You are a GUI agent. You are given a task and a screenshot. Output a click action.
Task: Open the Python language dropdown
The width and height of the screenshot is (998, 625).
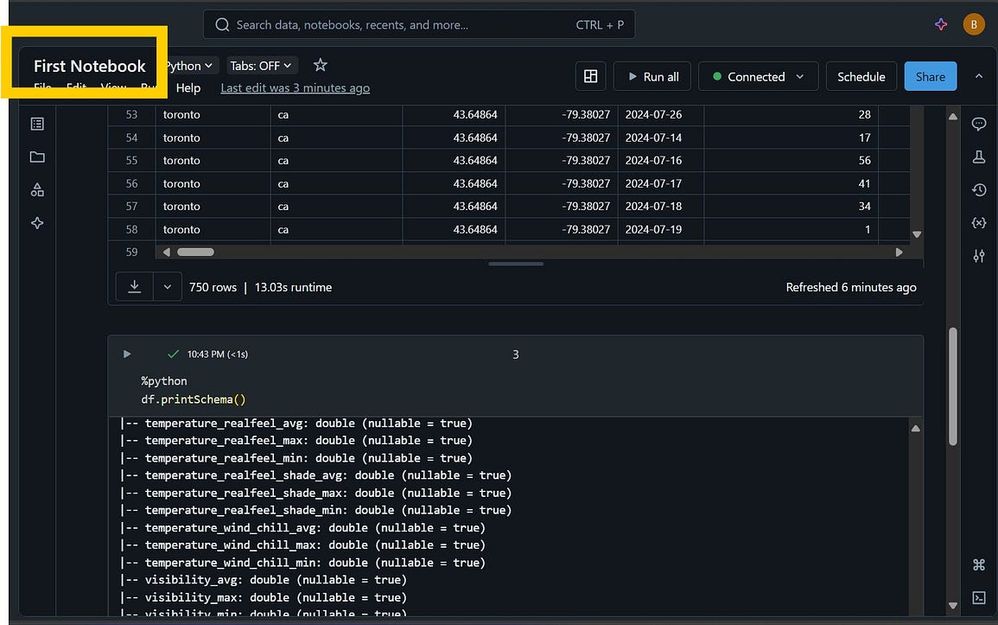(189, 66)
